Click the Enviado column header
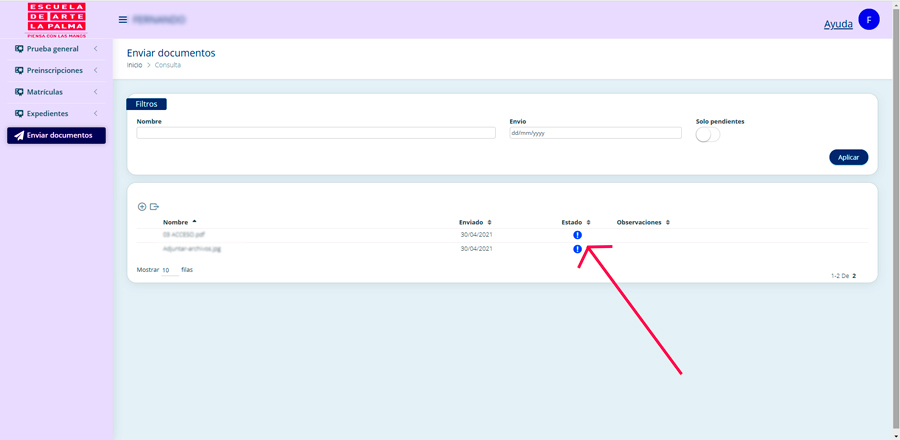Screen dimensions: 900x440 click(x=471, y=222)
